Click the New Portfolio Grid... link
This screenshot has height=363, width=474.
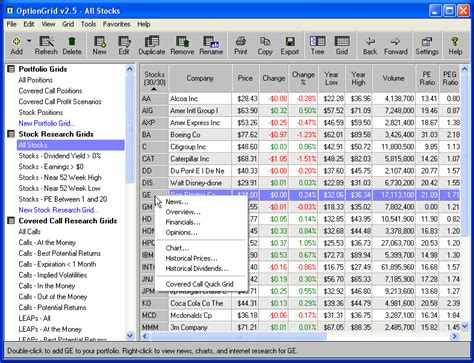[47, 123]
